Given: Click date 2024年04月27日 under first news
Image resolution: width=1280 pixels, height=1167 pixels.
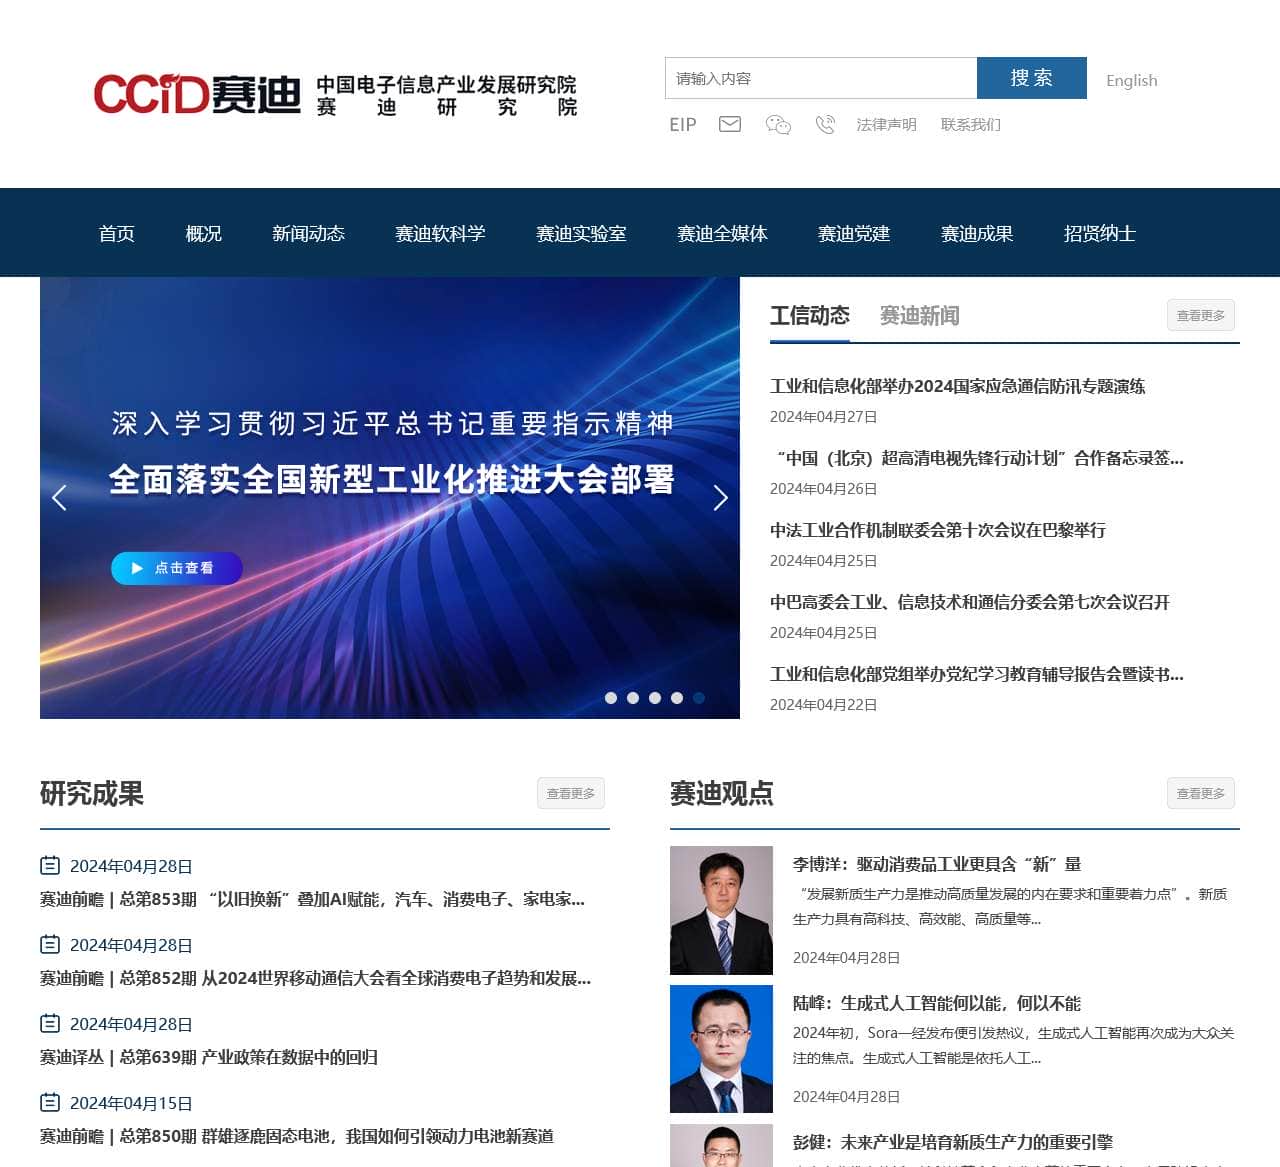Looking at the screenshot, I should point(823,417).
